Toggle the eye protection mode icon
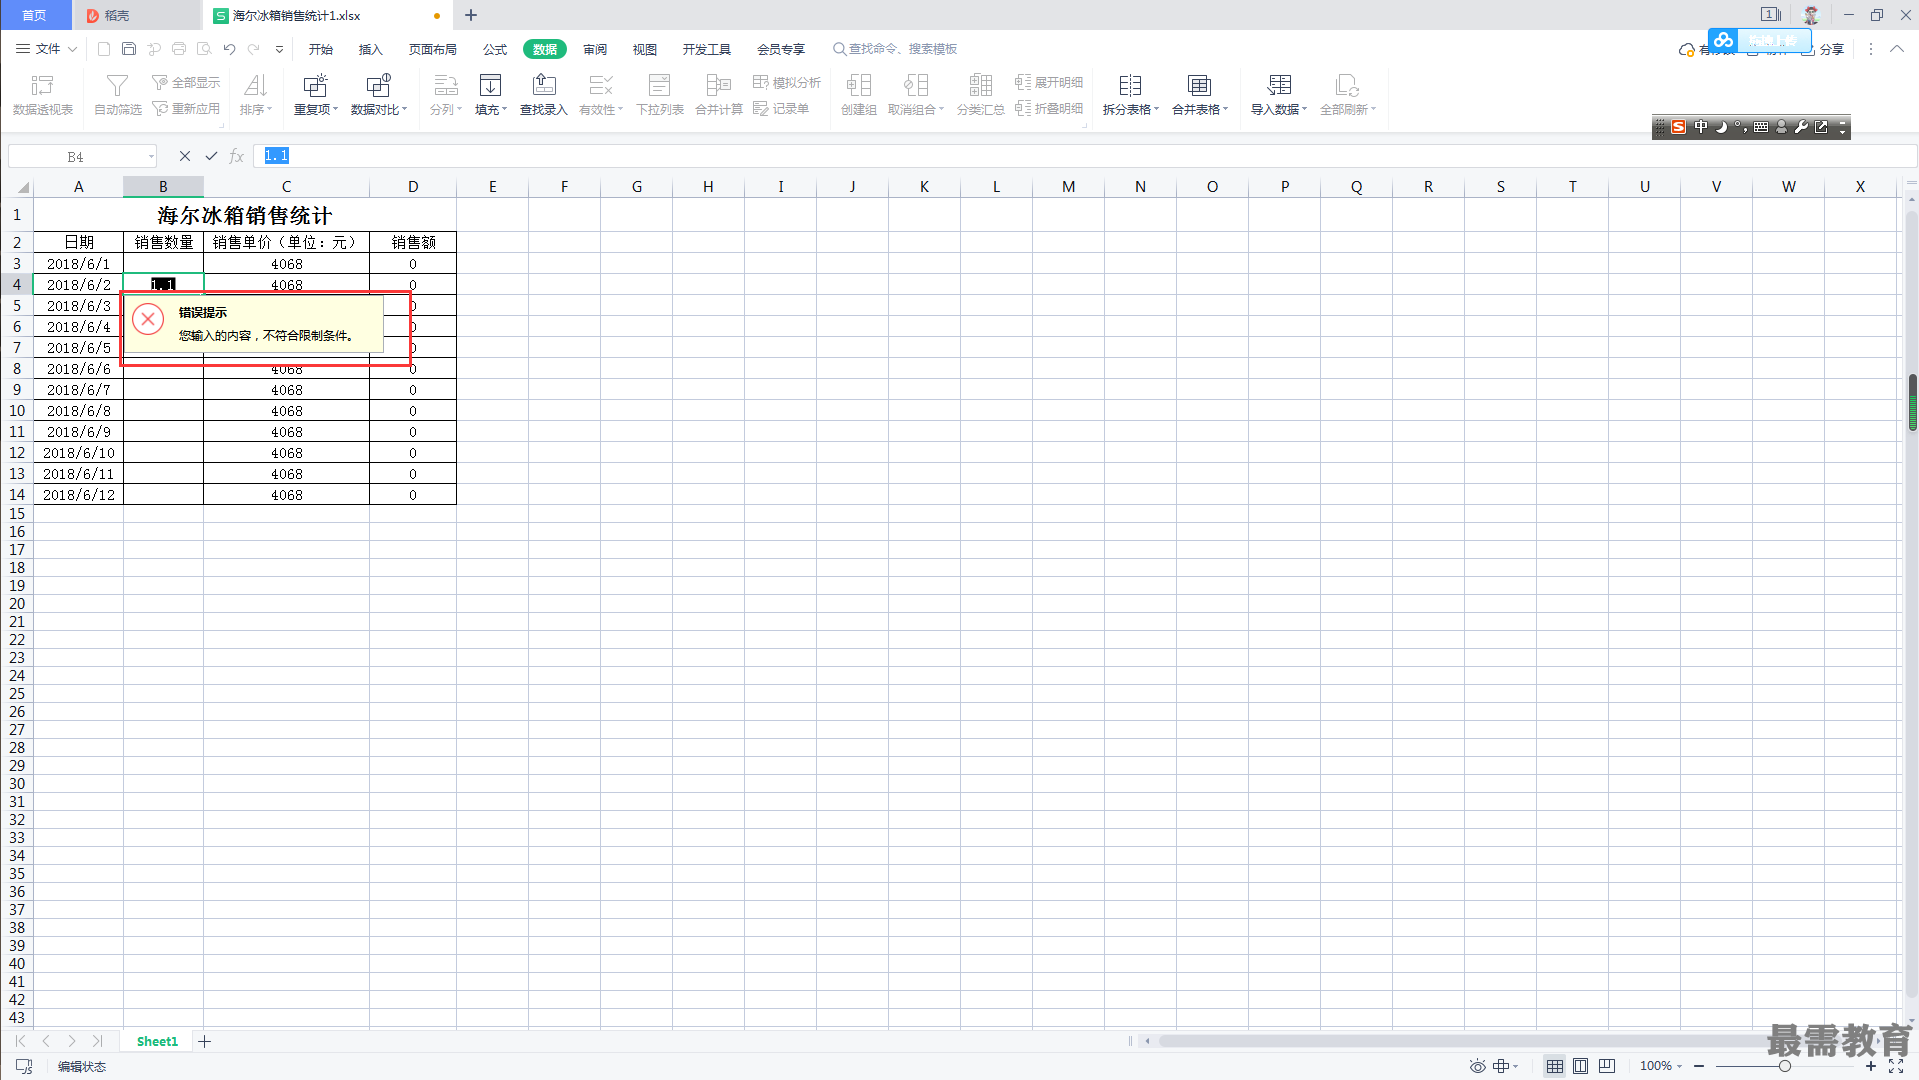Viewport: 1919px width, 1080px height. point(1477,1066)
